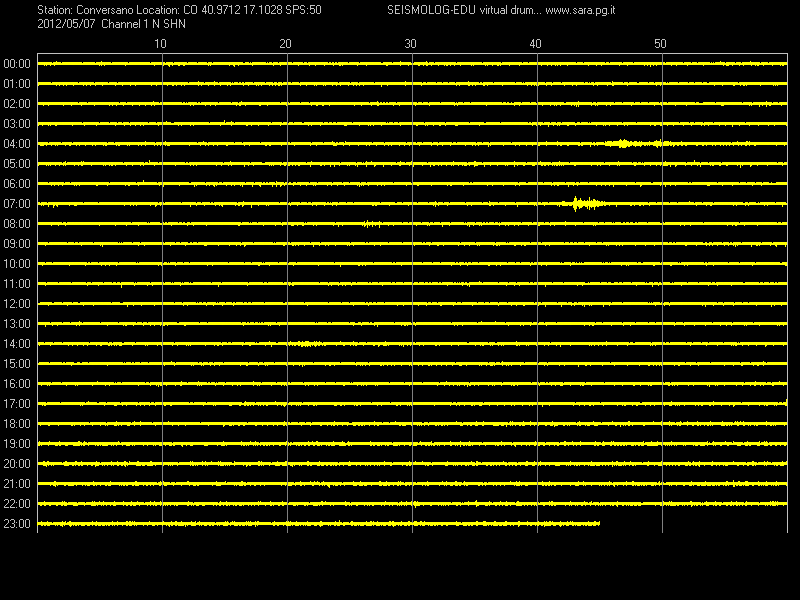Click the 01:00 hour label
The image size is (800, 600).
(17, 84)
